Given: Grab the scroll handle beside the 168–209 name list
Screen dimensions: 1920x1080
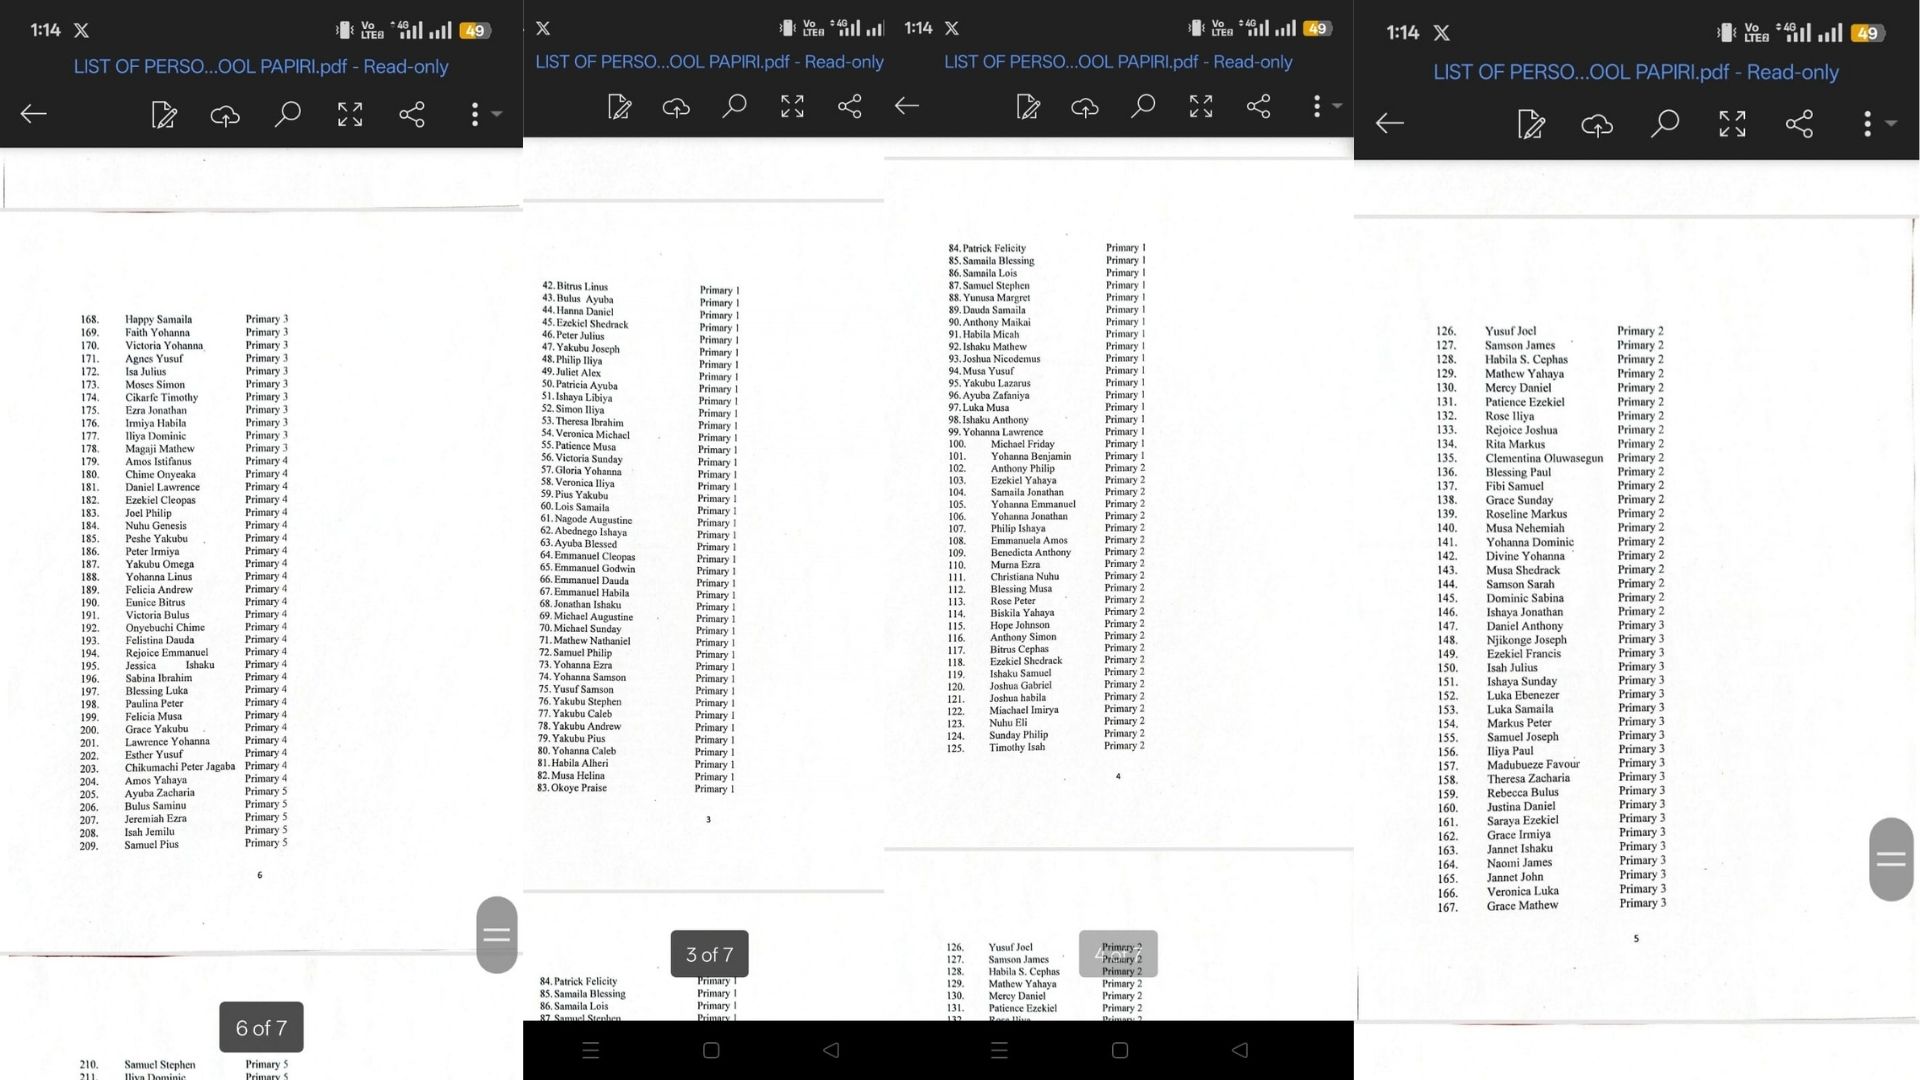Looking at the screenshot, I should [497, 935].
